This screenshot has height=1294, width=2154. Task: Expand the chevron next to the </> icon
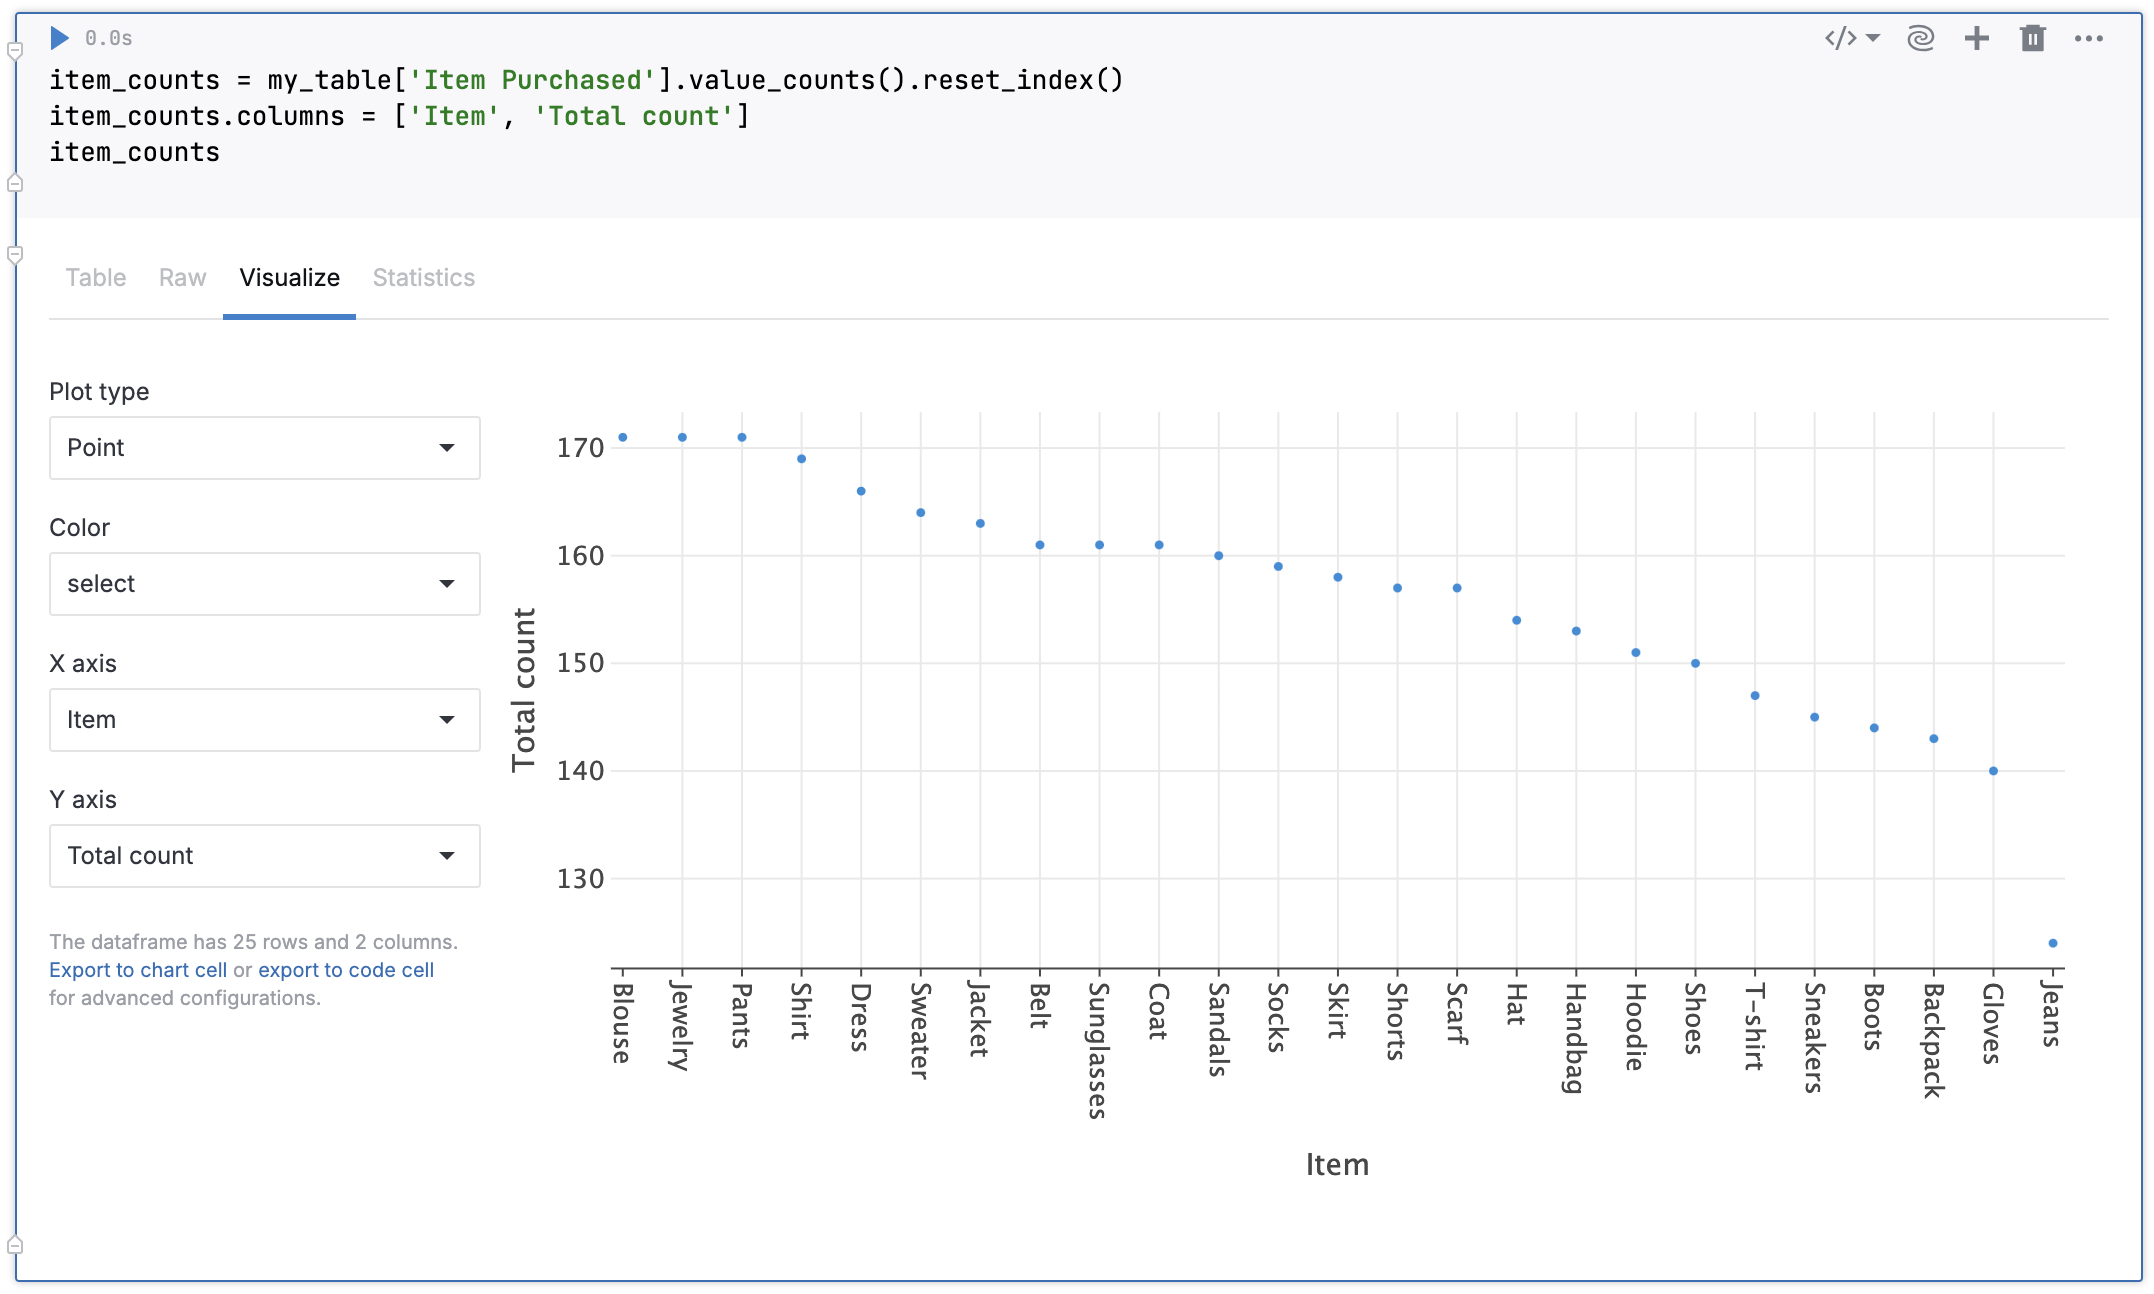click(x=1872, y=38)
